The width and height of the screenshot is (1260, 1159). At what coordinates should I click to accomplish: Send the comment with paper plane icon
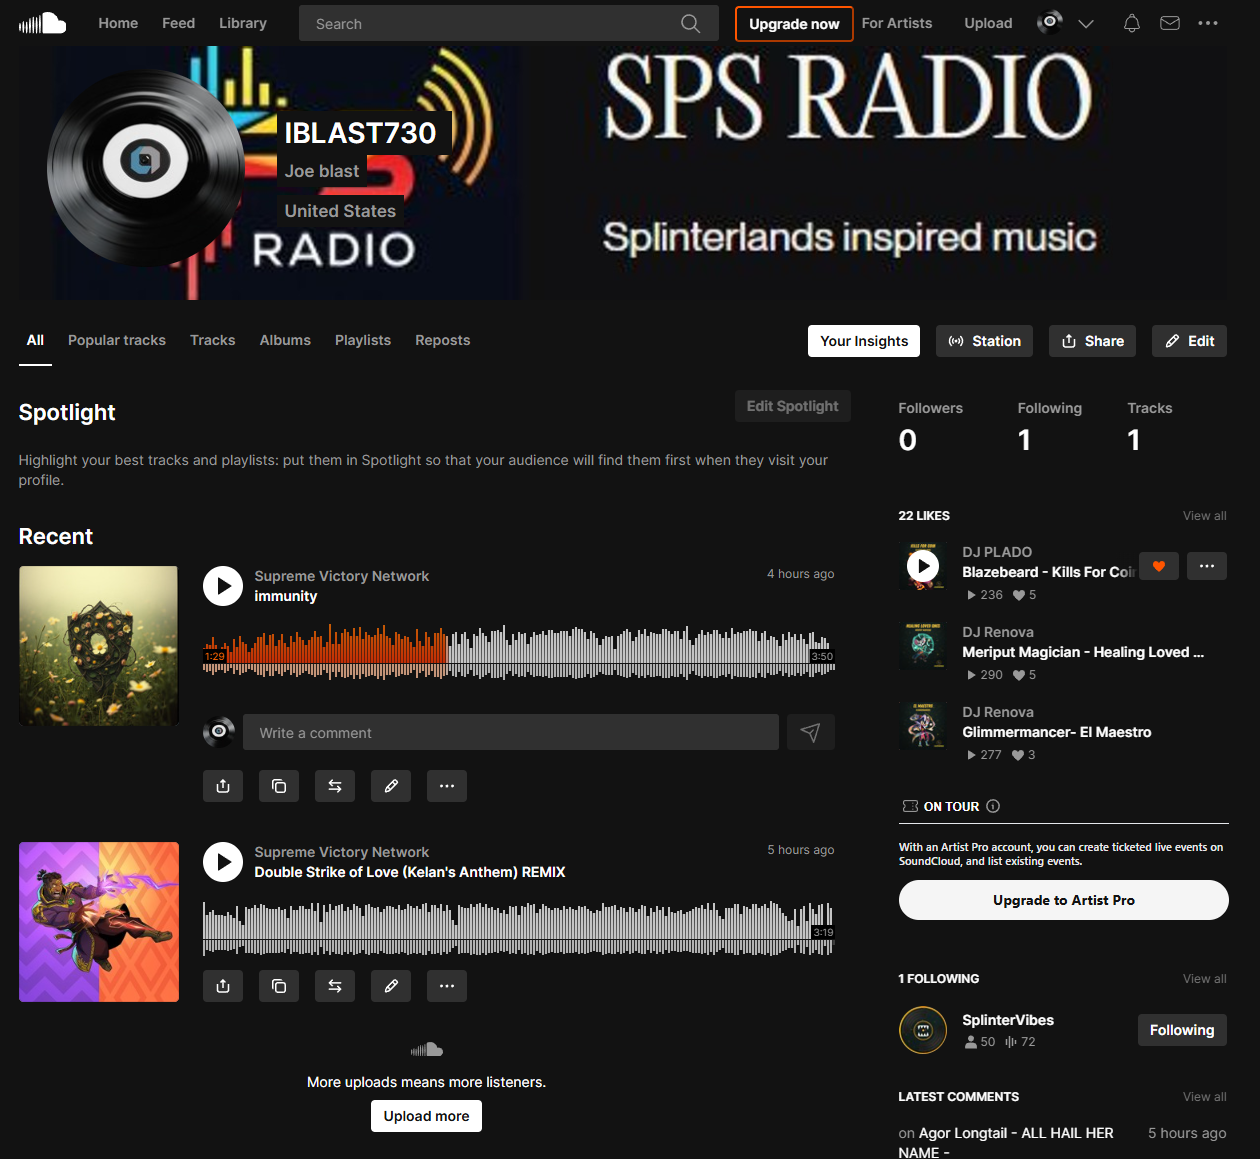pyautogui.click(x=811, y=732)
